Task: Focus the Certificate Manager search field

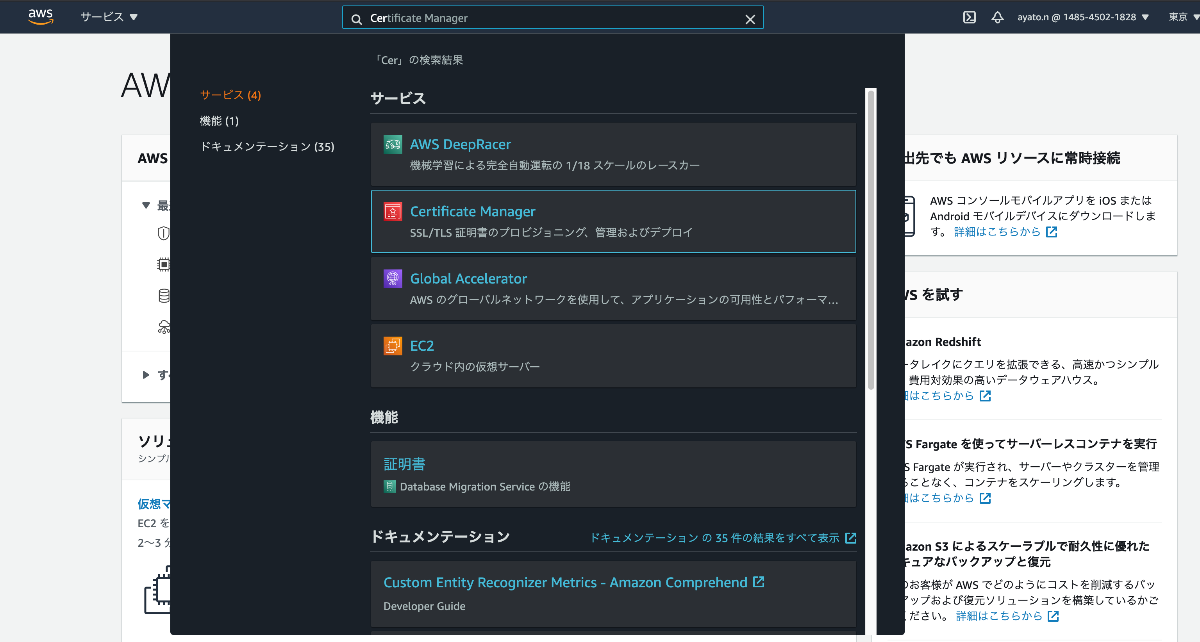Action: (x=552, y=18)
